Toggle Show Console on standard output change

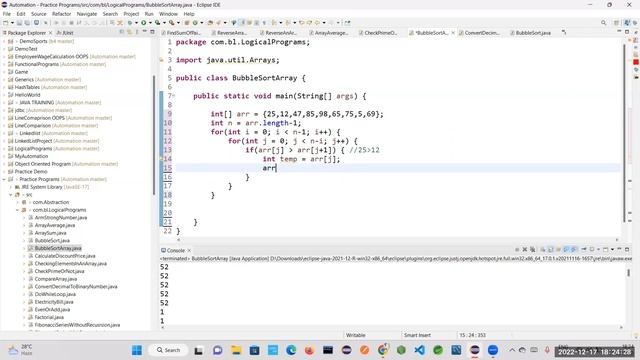[x=566, y=249]
